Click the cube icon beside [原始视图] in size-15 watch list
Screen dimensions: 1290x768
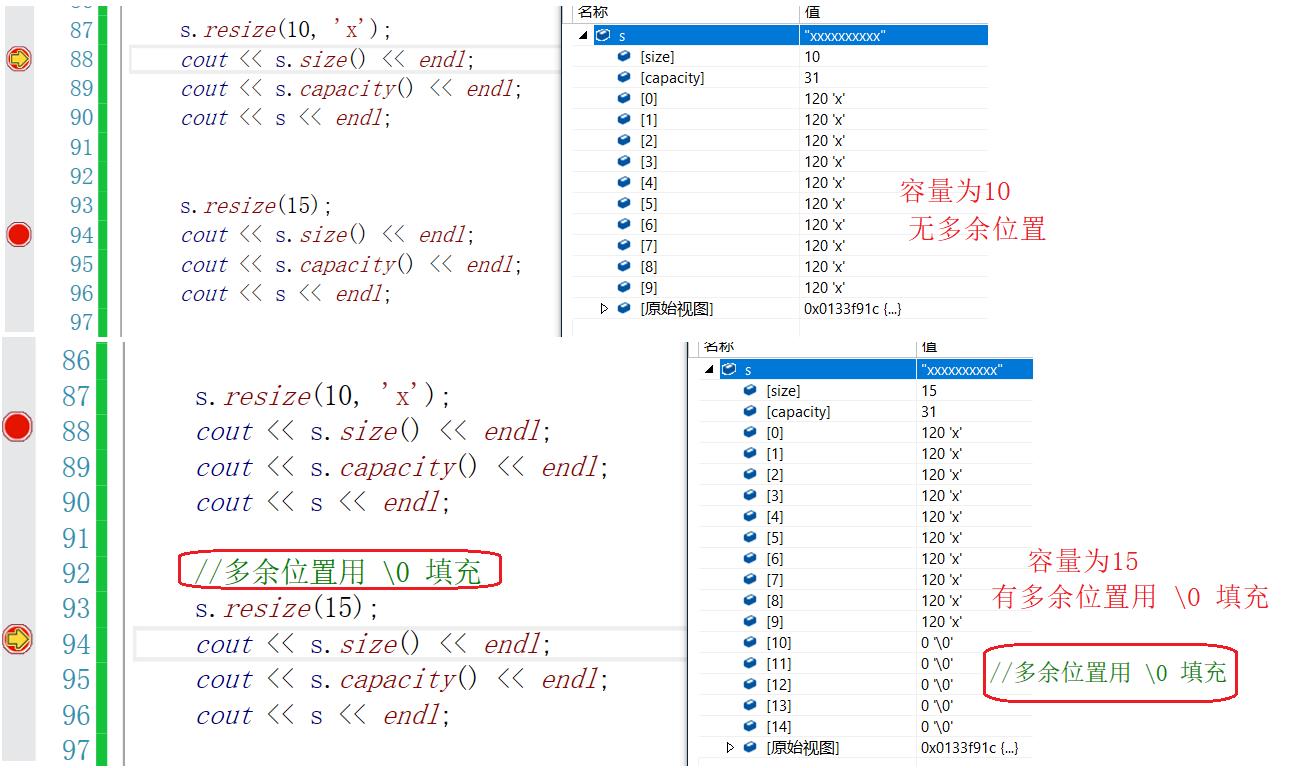point(750,747)
